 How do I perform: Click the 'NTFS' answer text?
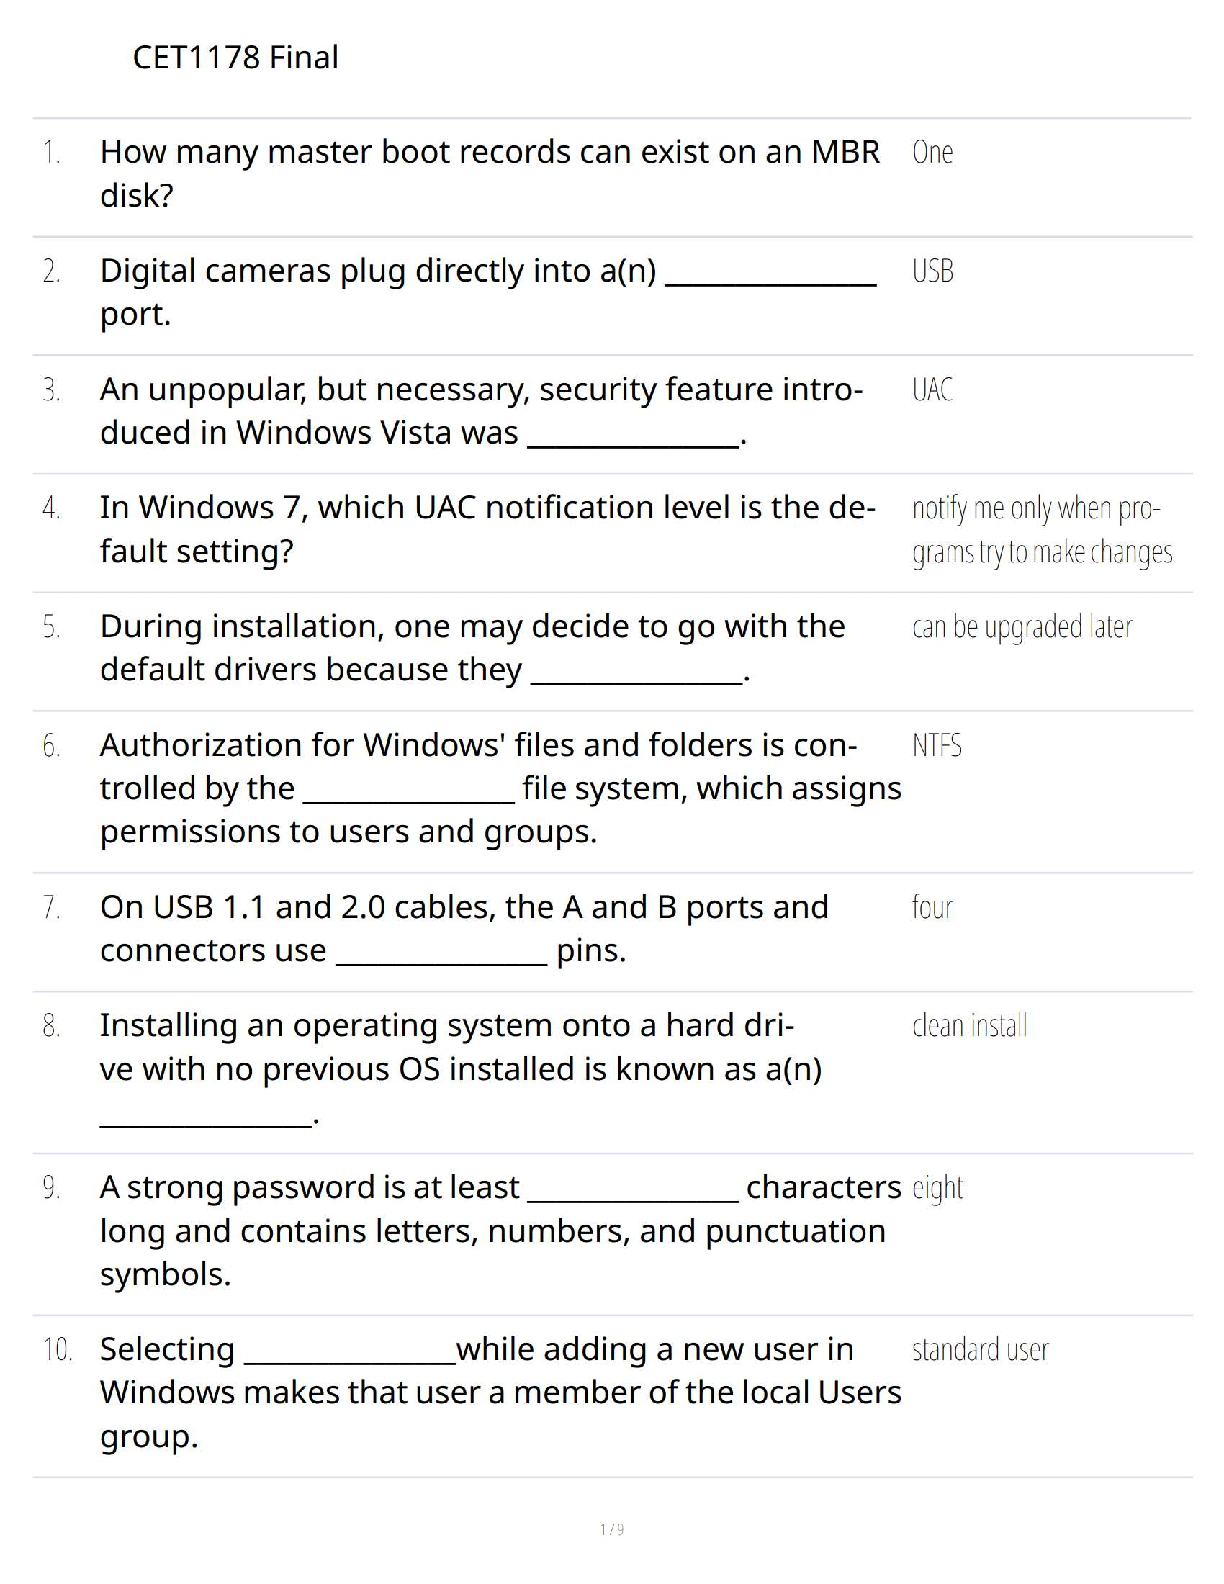(x=936, y=745)
